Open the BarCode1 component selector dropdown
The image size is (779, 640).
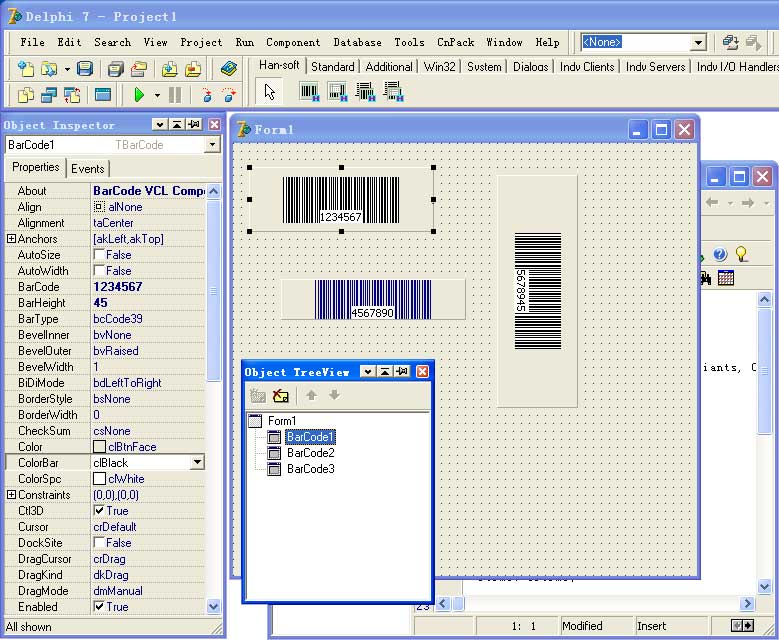[x=212, y=145]
